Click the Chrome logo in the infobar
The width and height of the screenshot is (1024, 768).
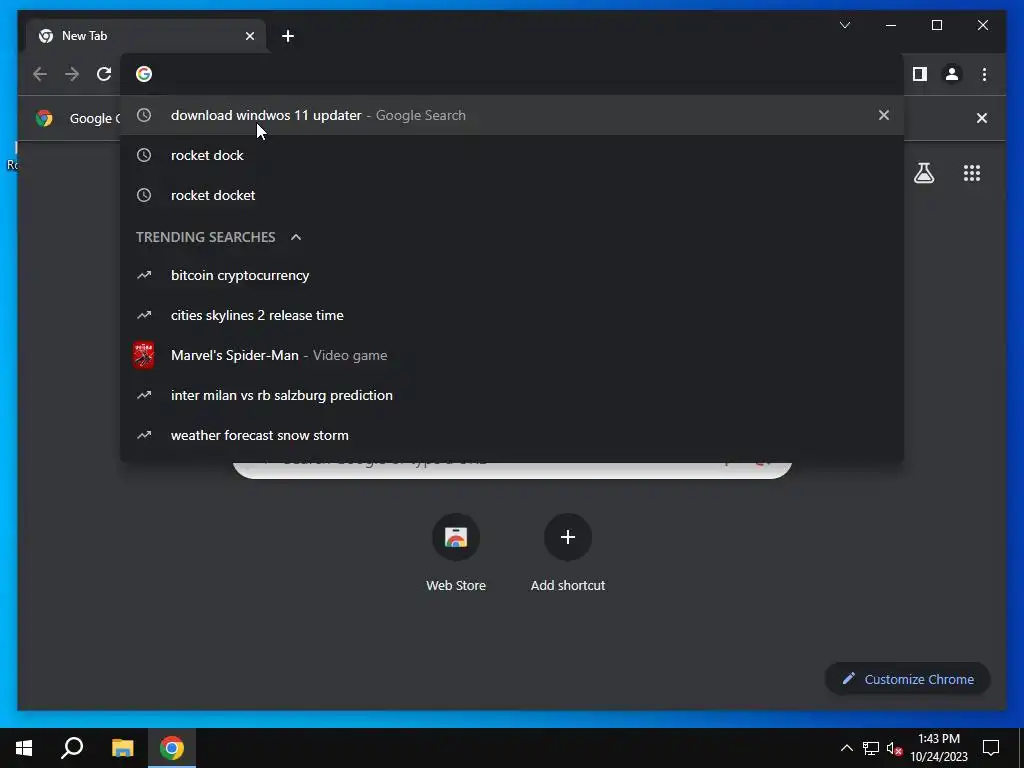pos(44,118)
